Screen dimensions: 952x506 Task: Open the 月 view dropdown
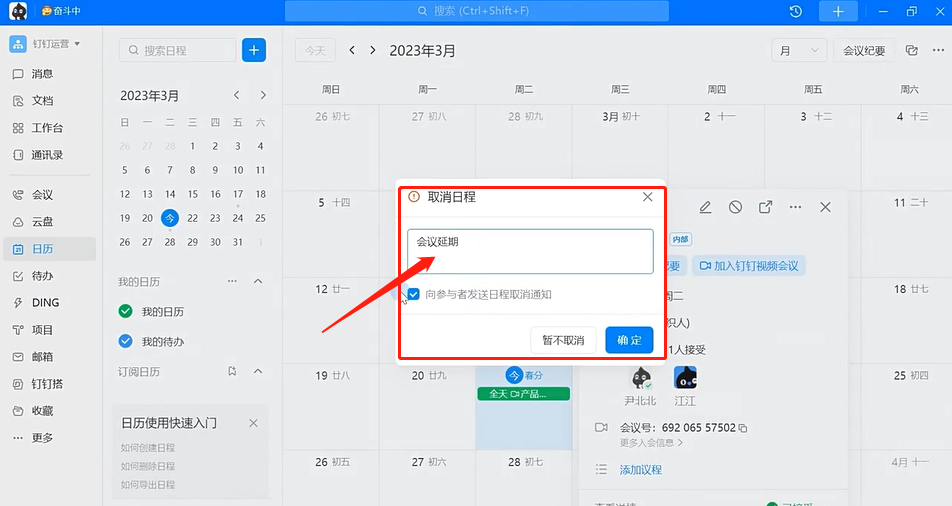pos(799,50)
